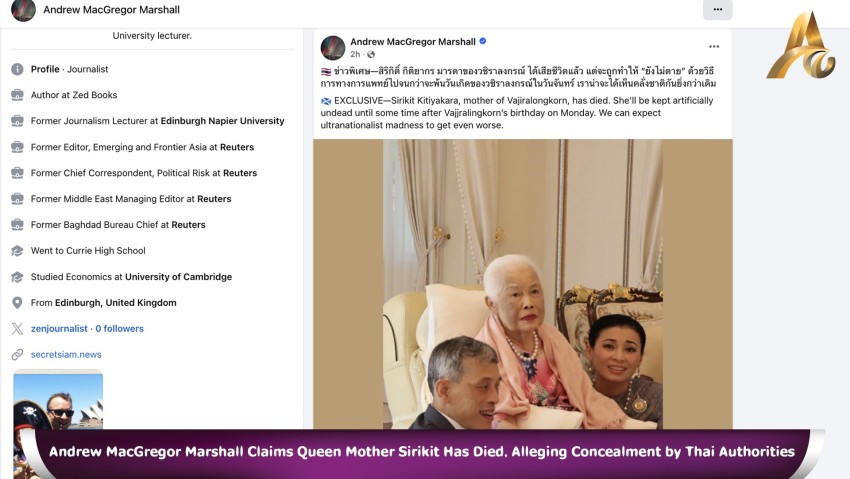Click the post's 2h timestamp
The image size is (850, 479).
[x=354, y=54]
